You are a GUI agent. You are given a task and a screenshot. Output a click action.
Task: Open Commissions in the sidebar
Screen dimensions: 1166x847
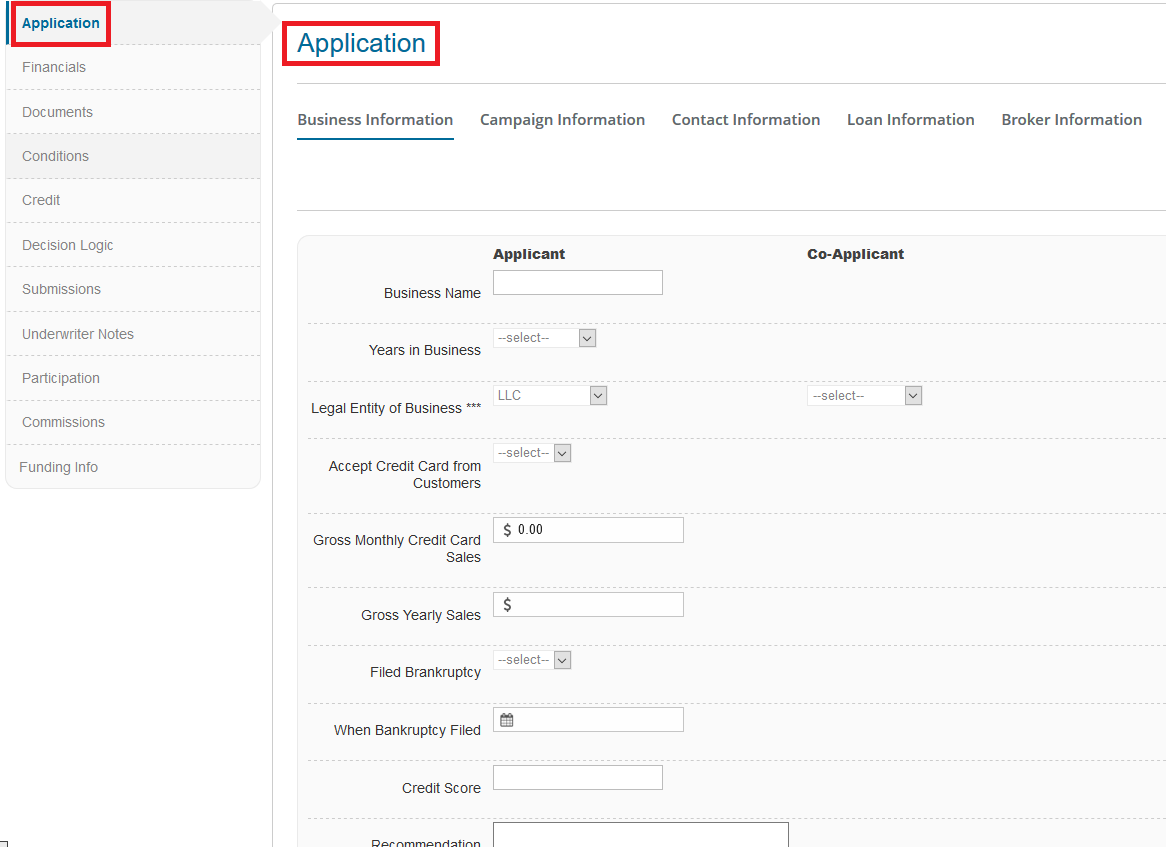tap(63, 422)
